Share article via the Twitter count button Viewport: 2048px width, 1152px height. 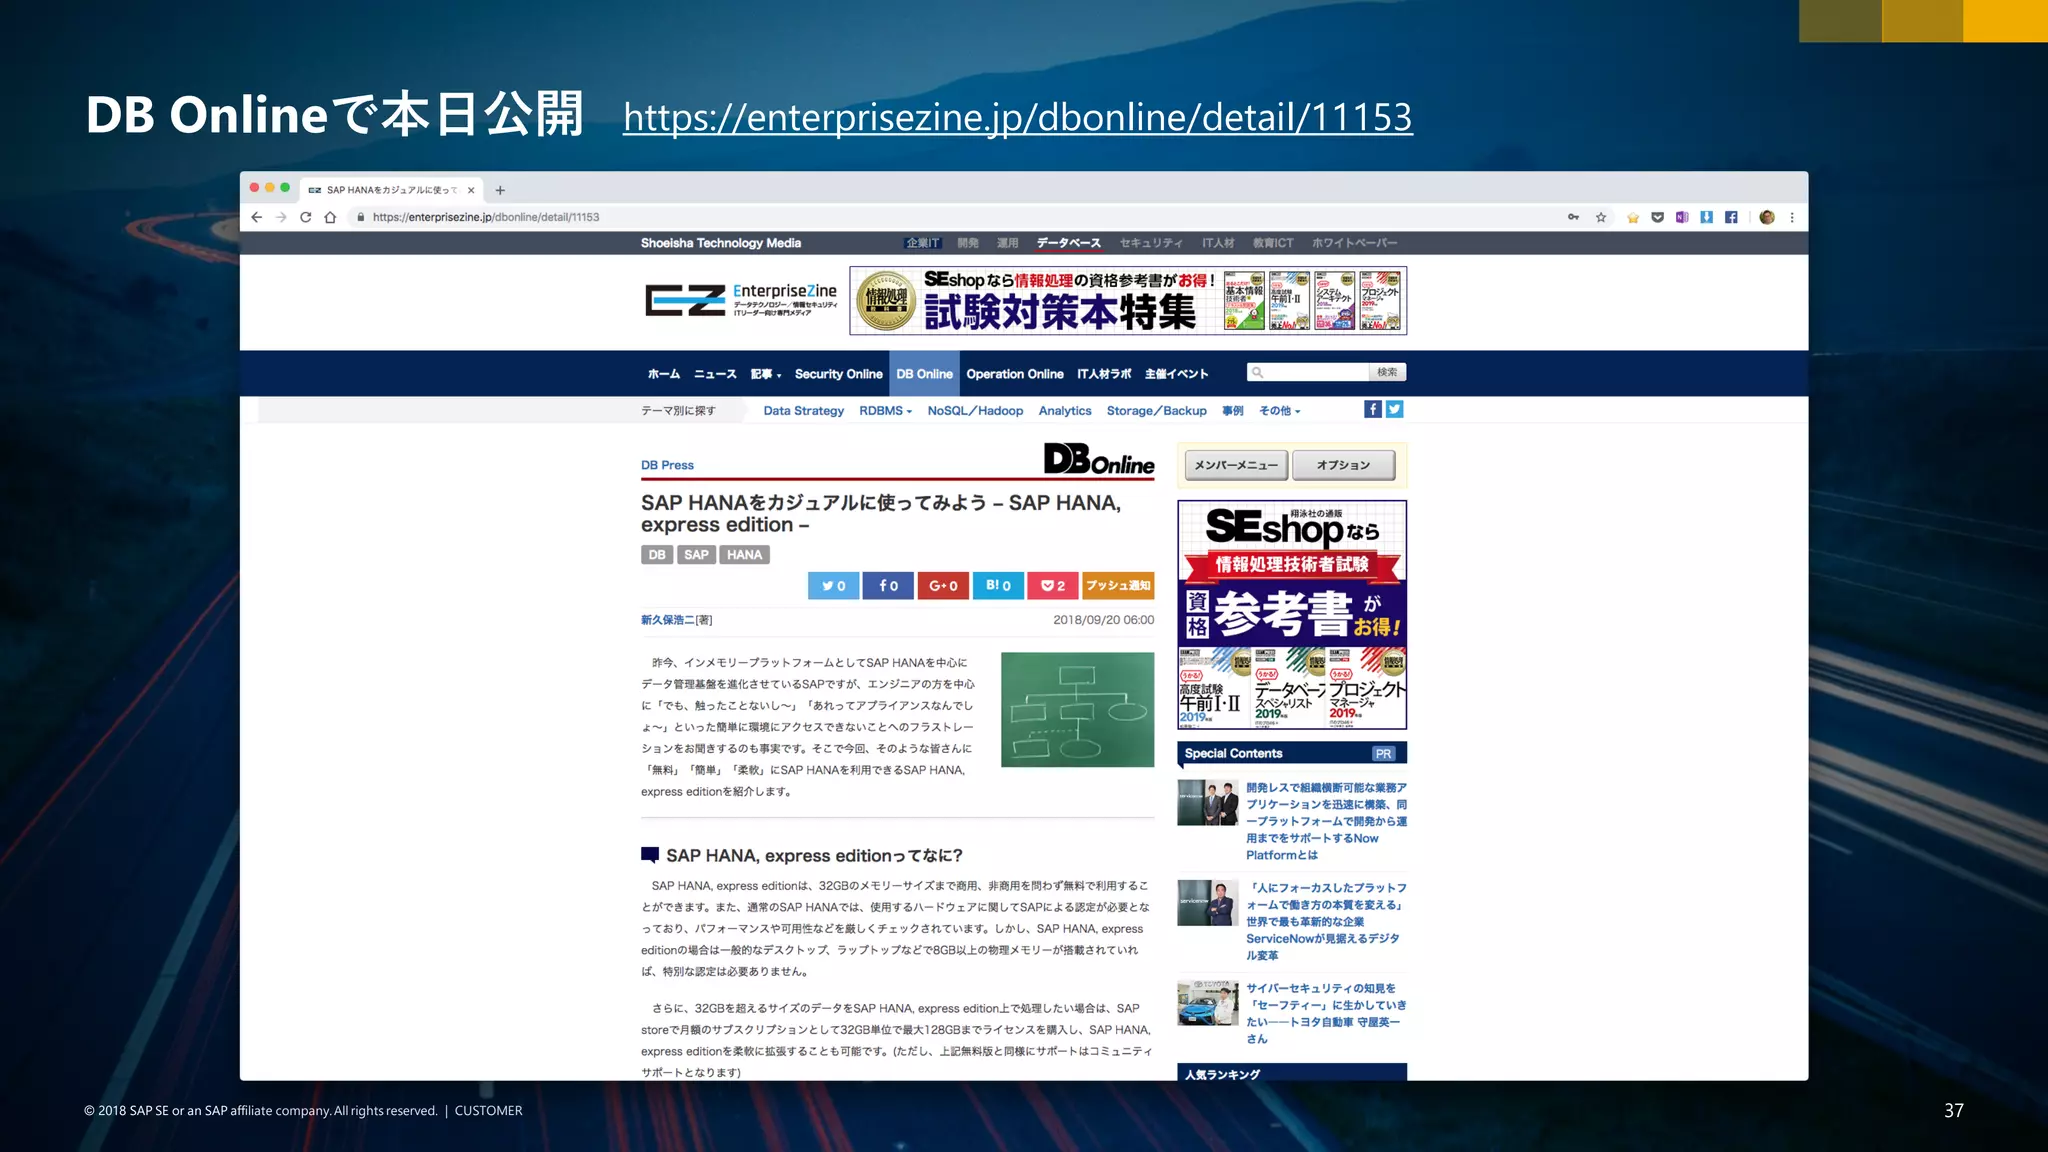click(833, 586)
